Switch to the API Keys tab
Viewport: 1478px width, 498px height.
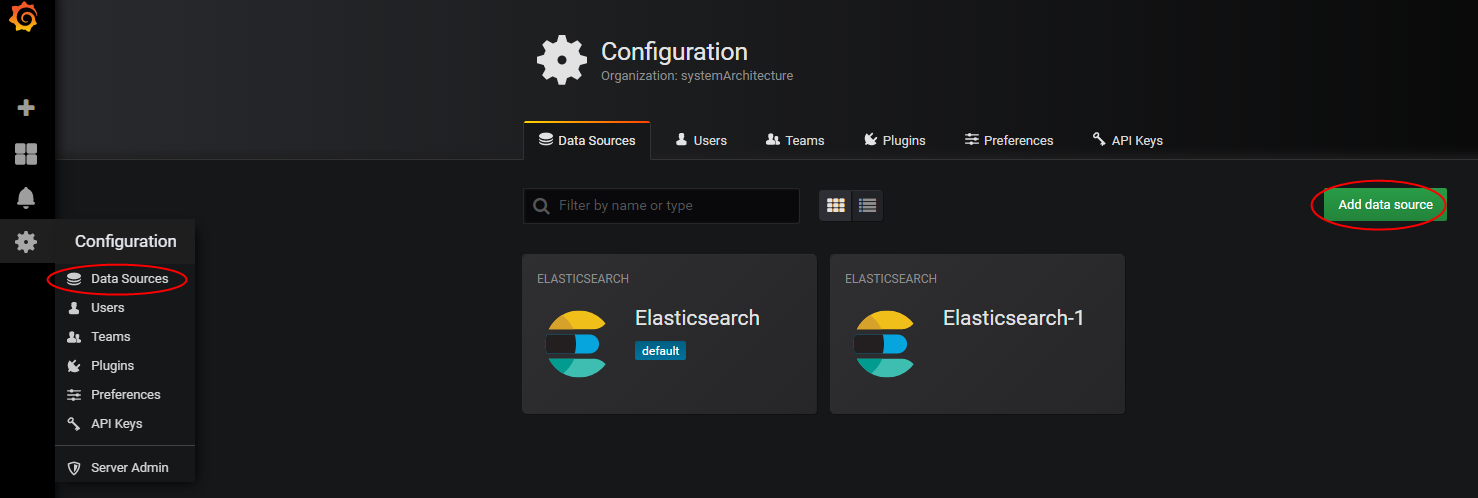tap(1127, 140)
